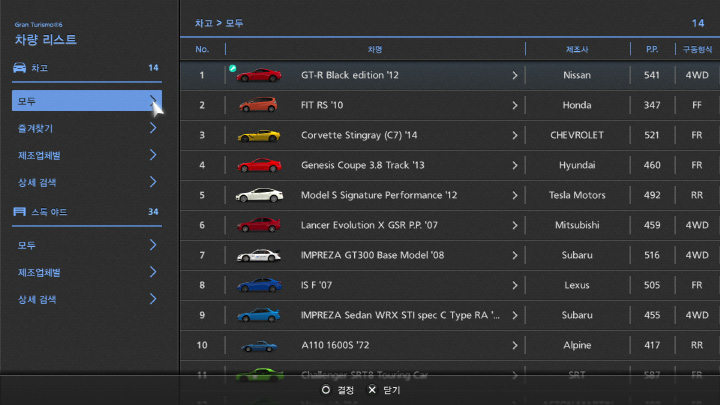Image resolution: width=720 pixels, height=405 pixels.
Task: Click the yellow Corvette Stingray car icon
Action: pos(258,135)
